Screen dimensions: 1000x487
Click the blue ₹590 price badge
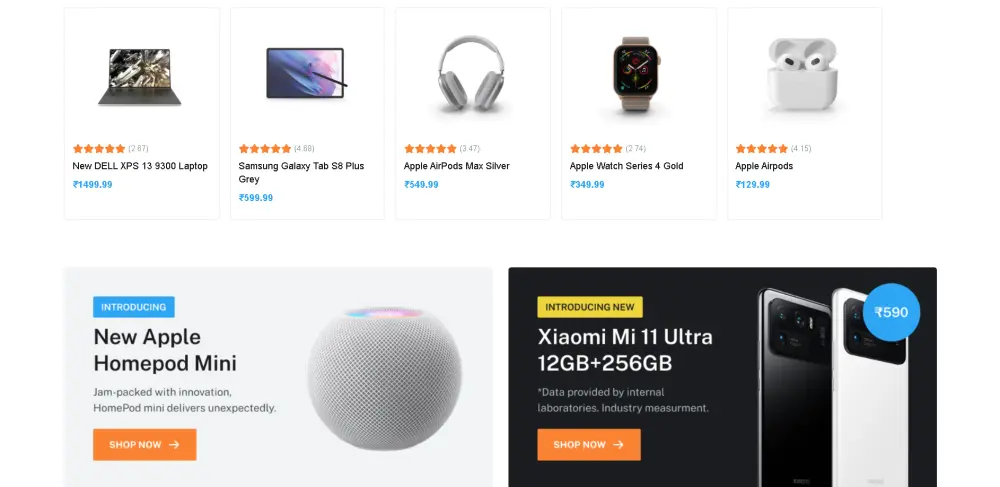[891, 312]
